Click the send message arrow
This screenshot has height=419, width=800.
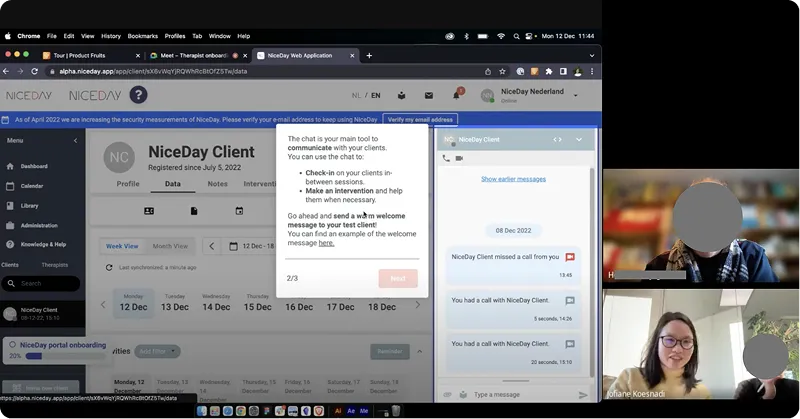(583, 395)
